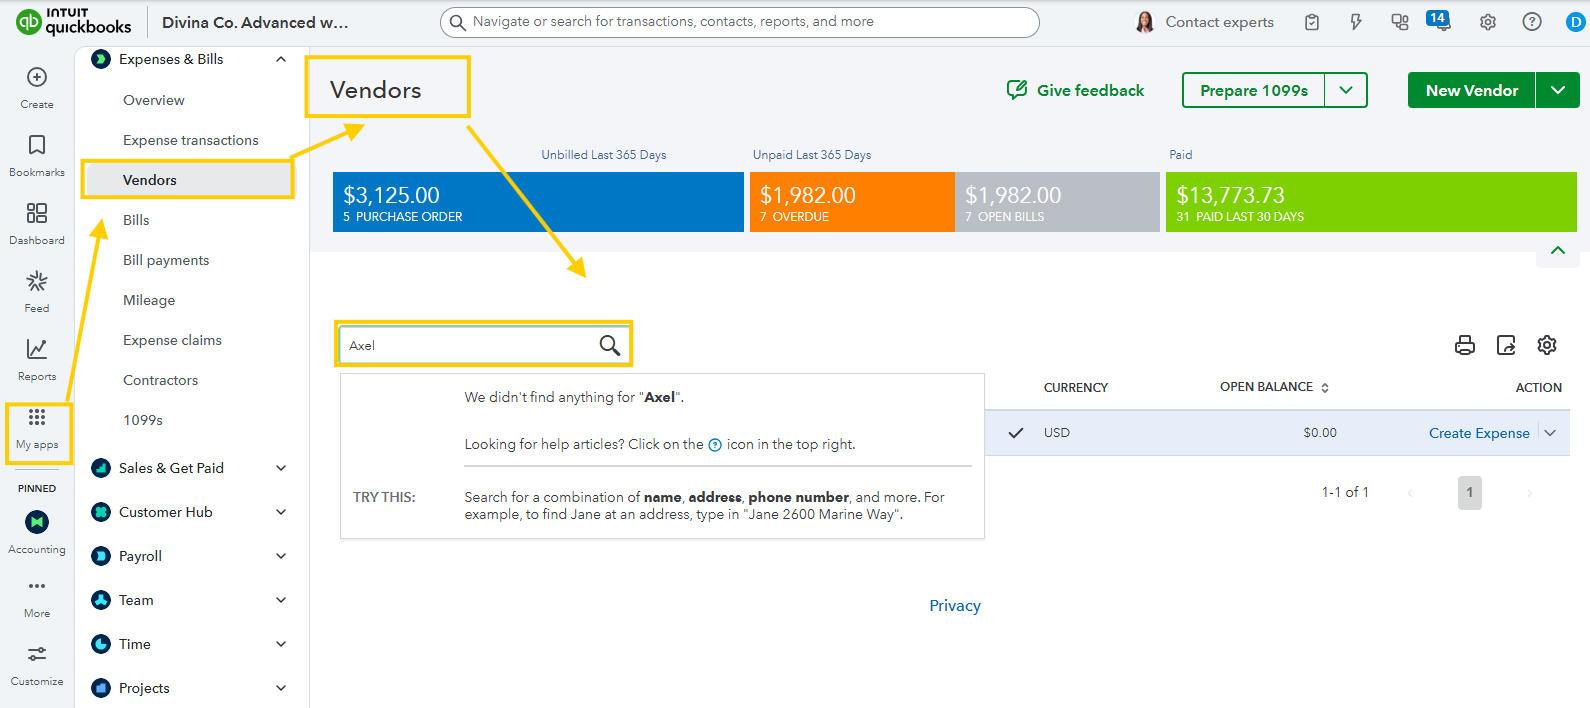Viewport: 1590px width, 708px height.
Task: Open the My apps grid icon
Action: coord(37,418)
